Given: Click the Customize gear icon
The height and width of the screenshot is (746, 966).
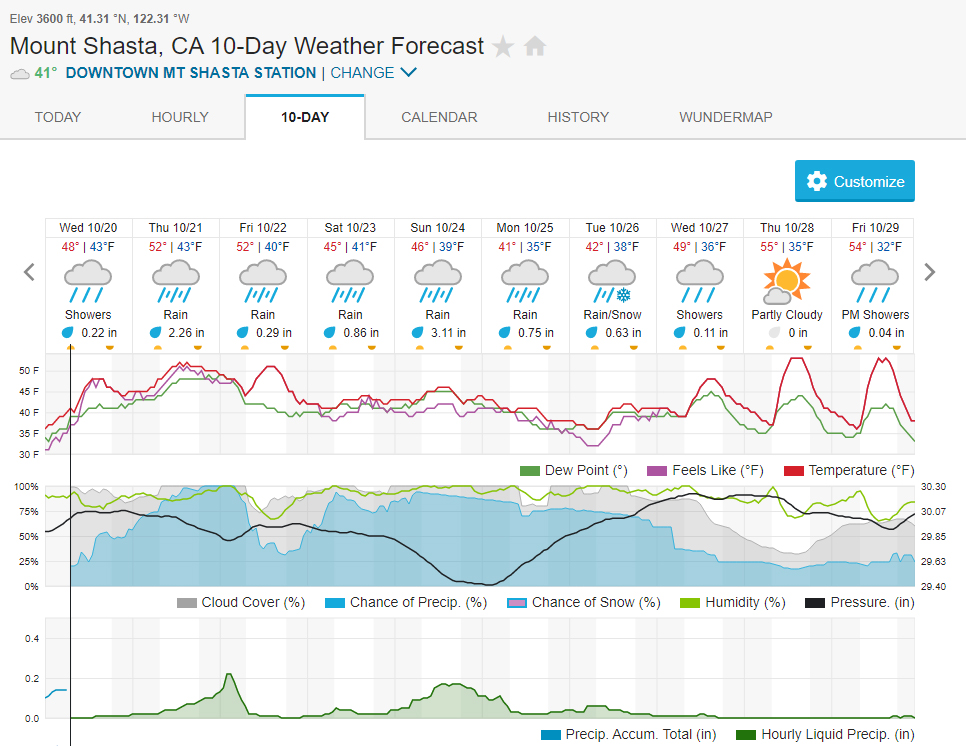Looking at the screenshot, I should click(817, 181).
